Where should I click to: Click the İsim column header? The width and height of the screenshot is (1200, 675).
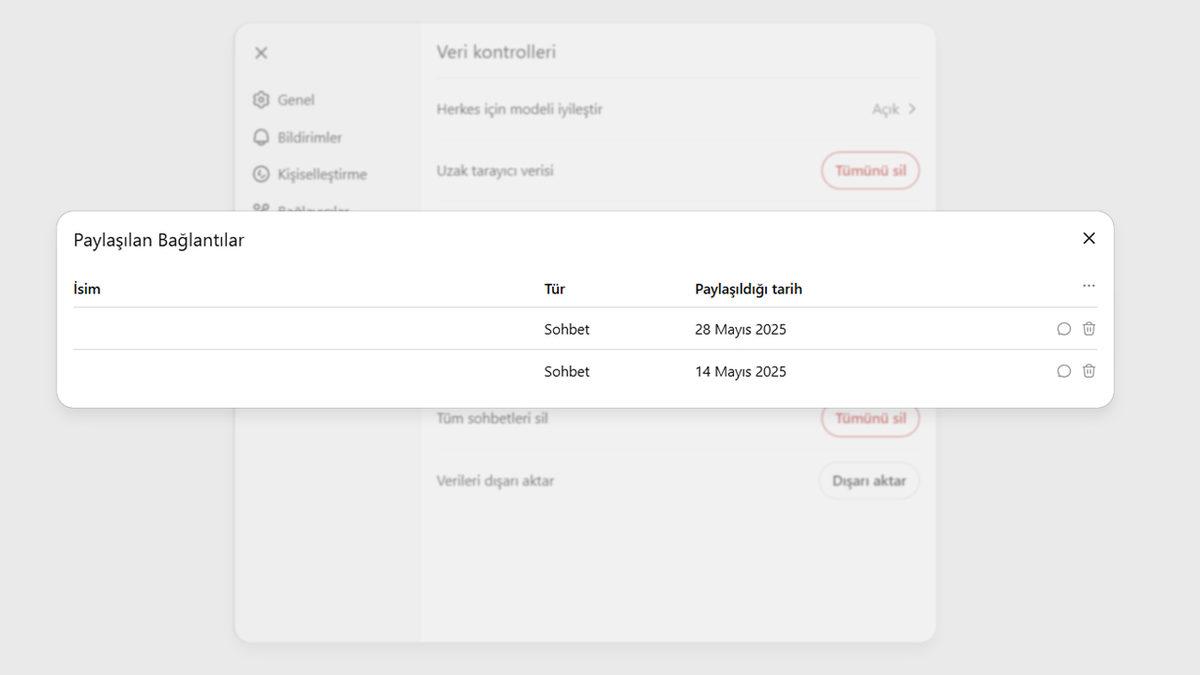[x=87, y=288]
